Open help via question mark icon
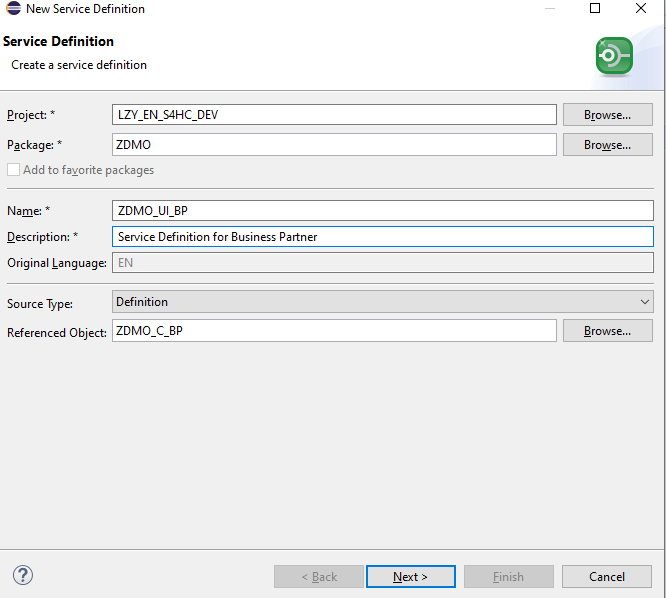 23,575
